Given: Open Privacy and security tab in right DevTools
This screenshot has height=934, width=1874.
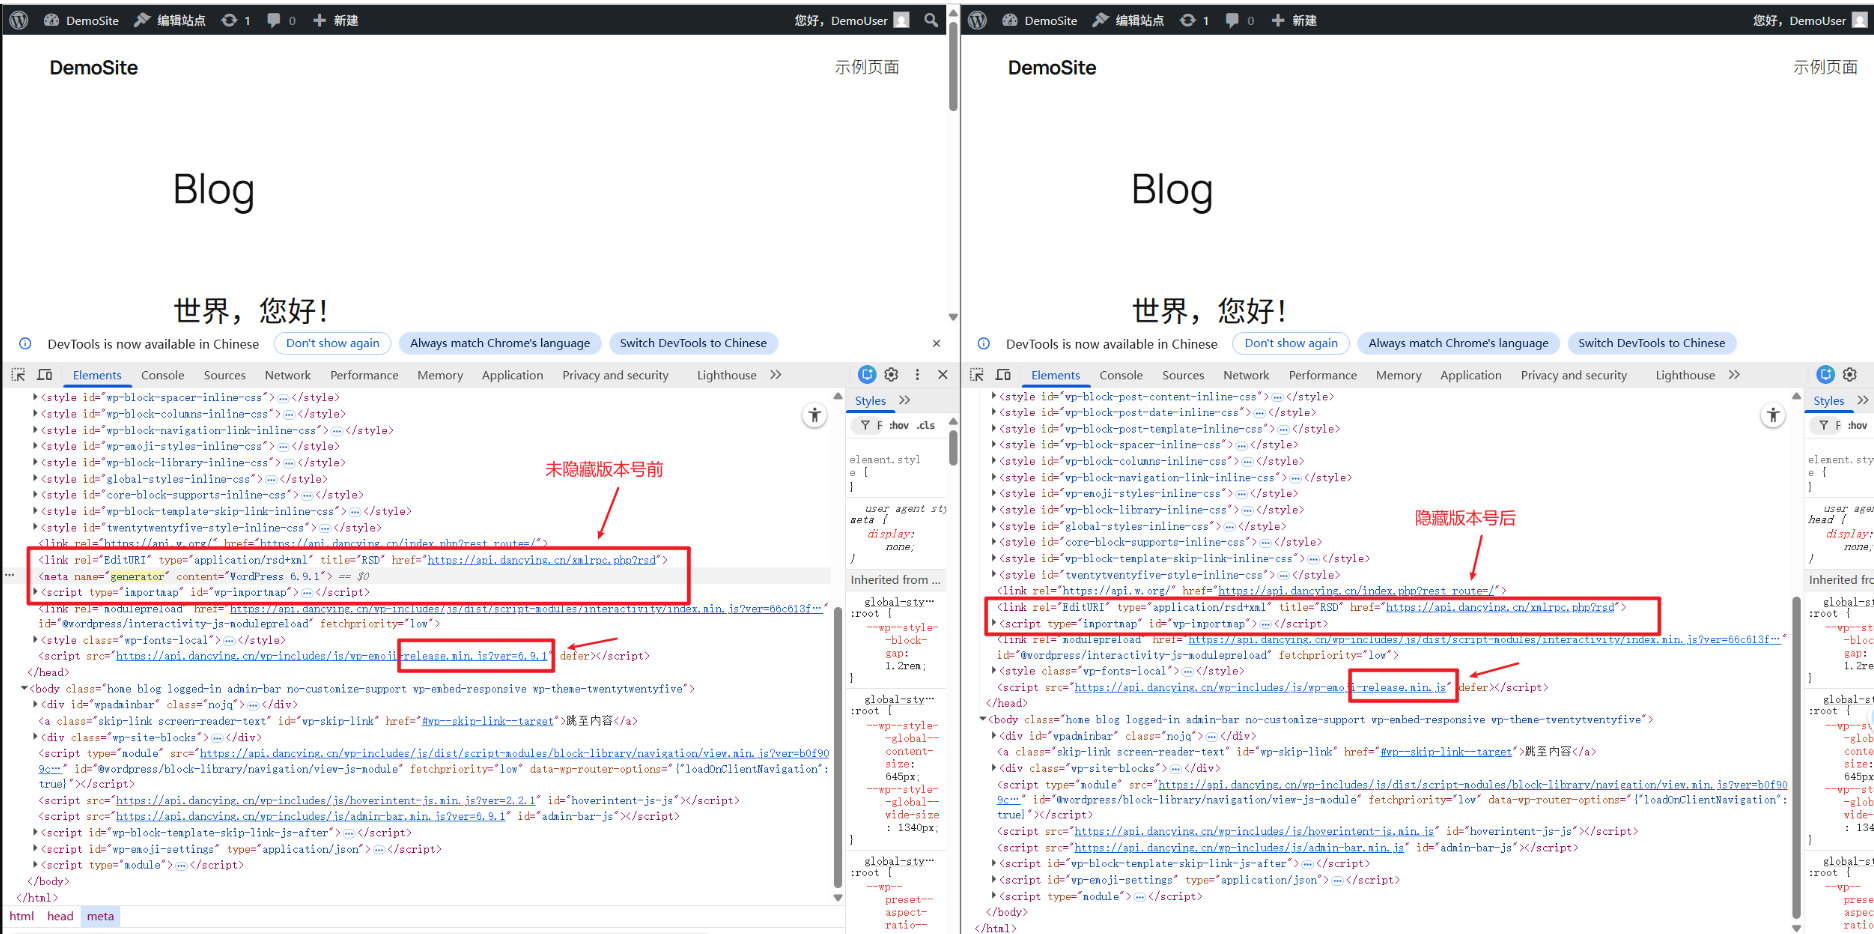Looking at the screenshot, I should [x=1574, y=375].
